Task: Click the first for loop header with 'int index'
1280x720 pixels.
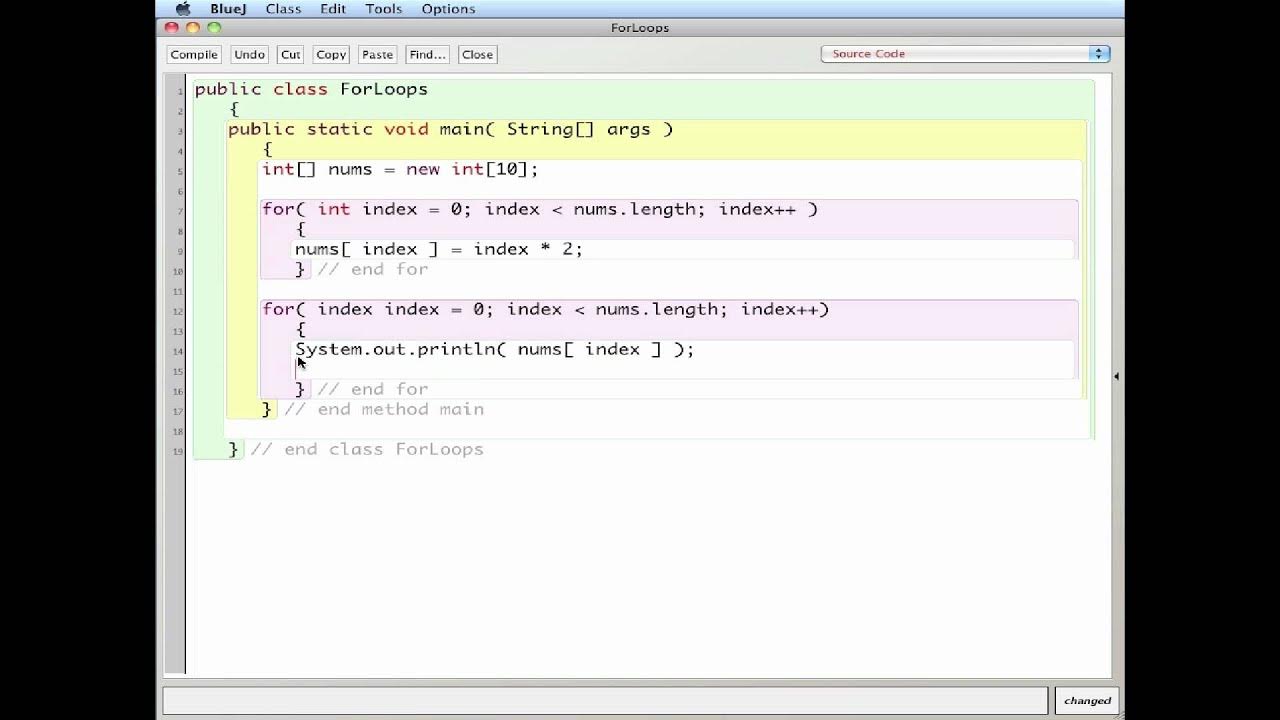Action: coord(540,209)
